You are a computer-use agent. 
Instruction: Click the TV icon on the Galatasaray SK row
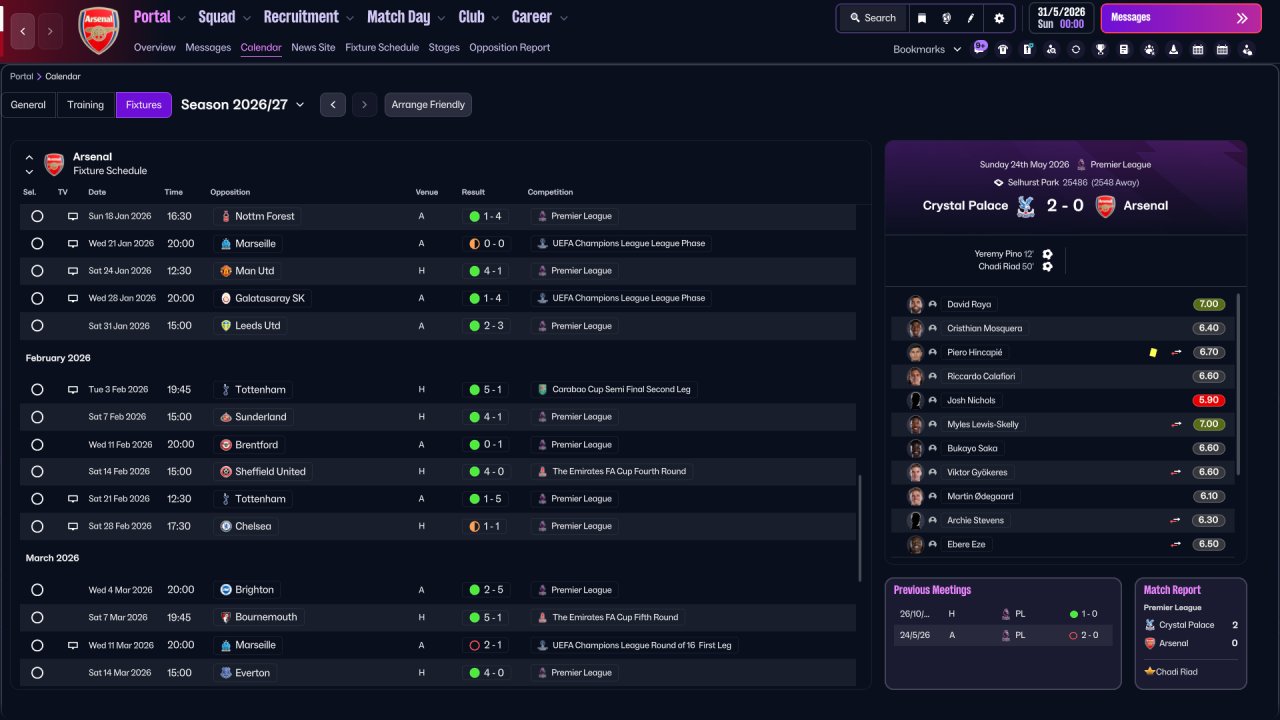[72, 298]
